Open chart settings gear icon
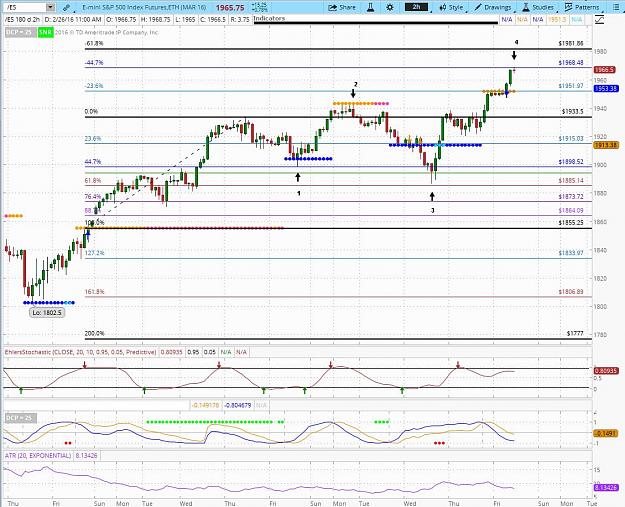This screenshot has width=625, height=507. pyautogui.click(x=390, y=7)
